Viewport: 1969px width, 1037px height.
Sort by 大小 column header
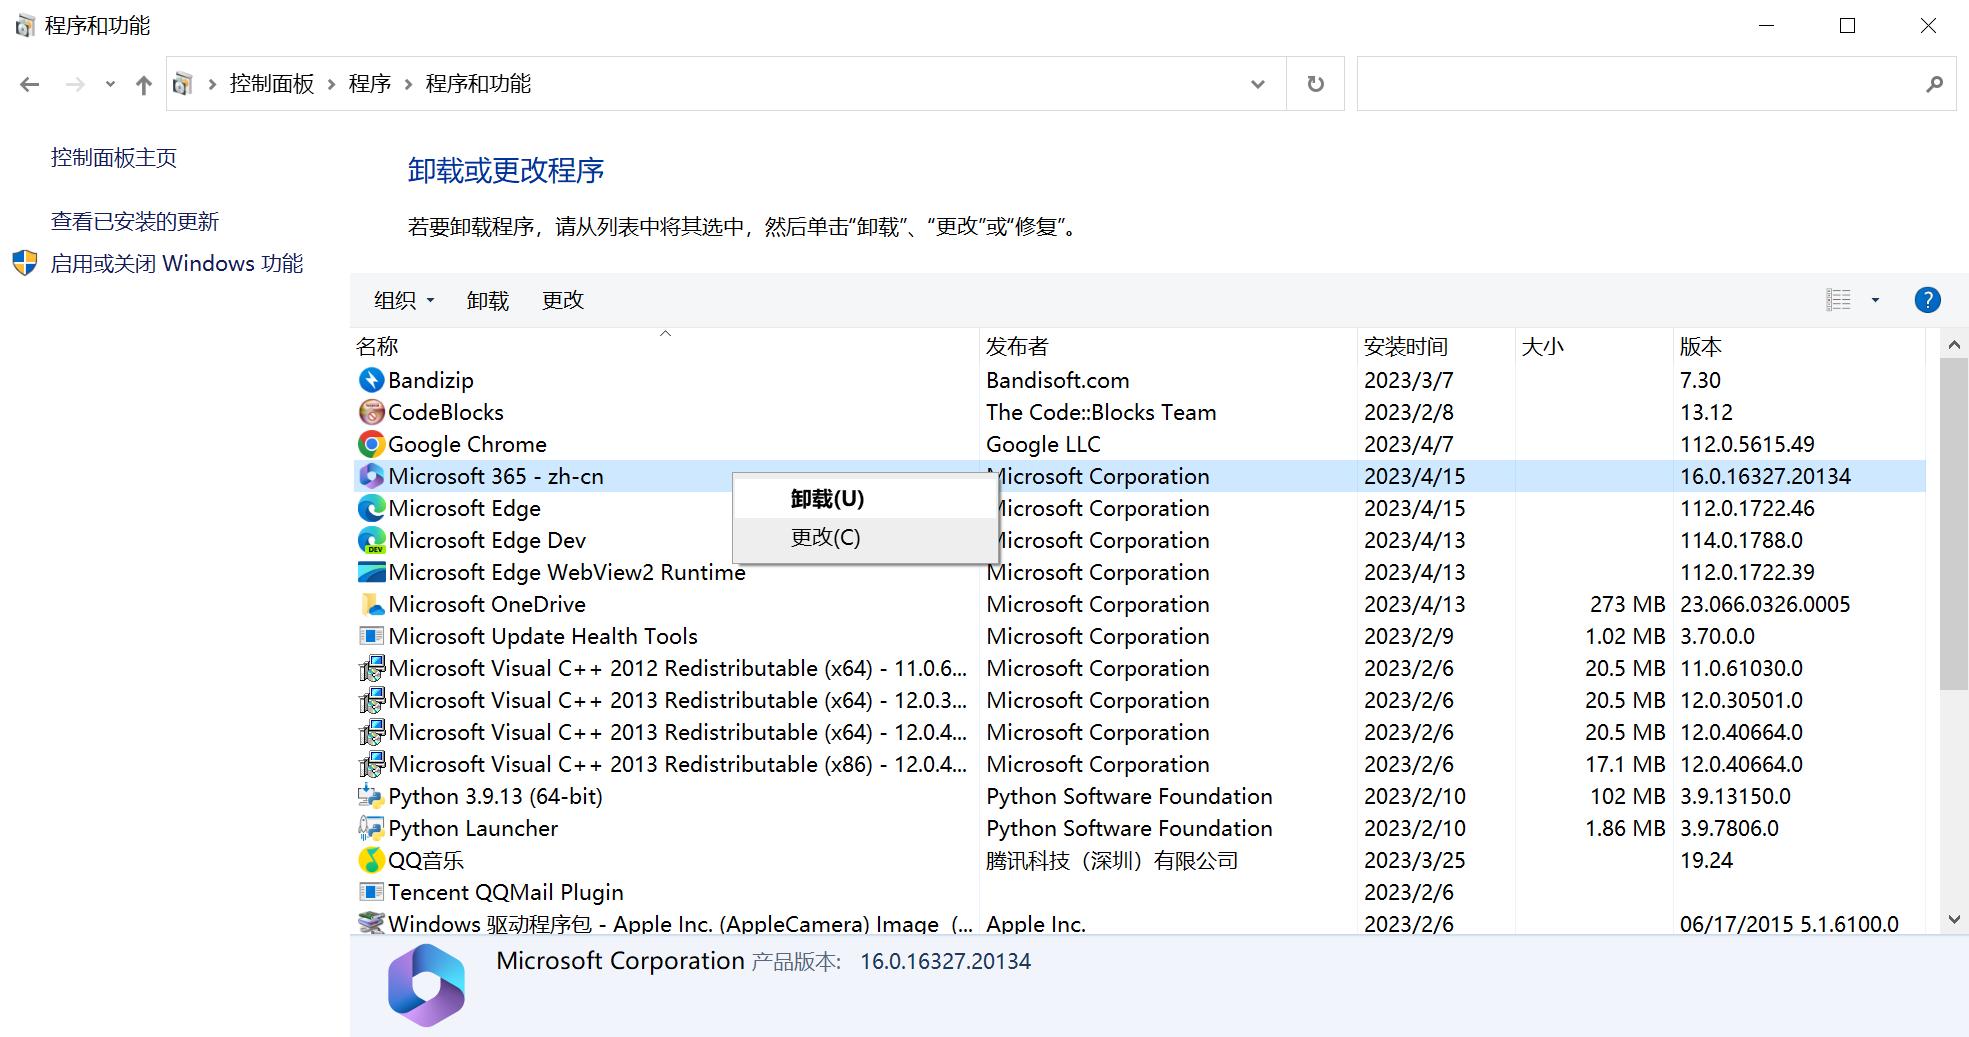[1594, 346]
